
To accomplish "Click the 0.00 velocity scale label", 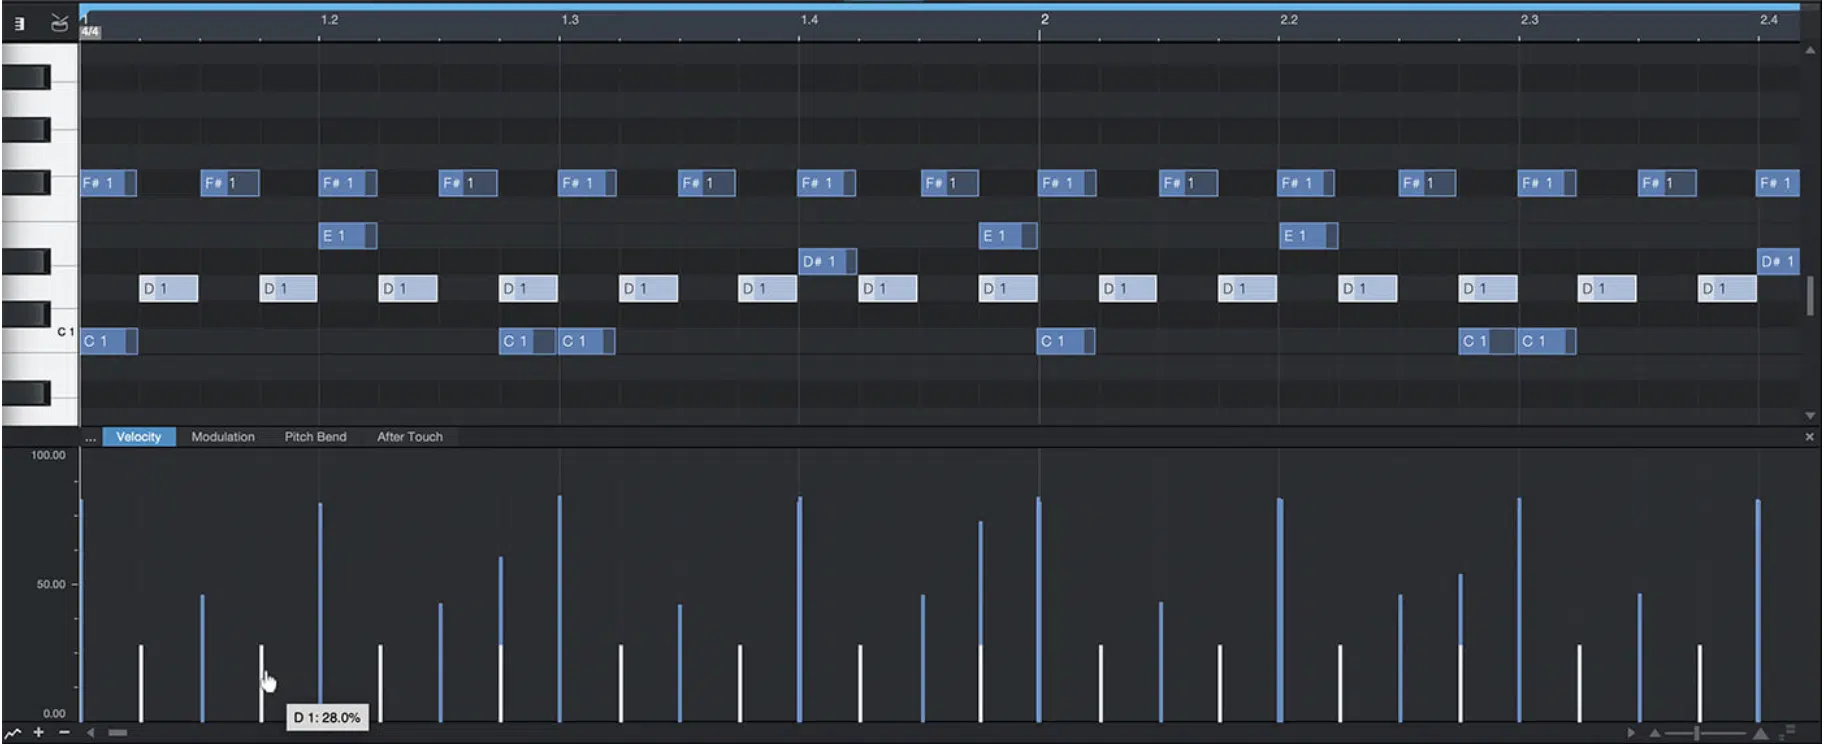I will click(x=54, y=713).
